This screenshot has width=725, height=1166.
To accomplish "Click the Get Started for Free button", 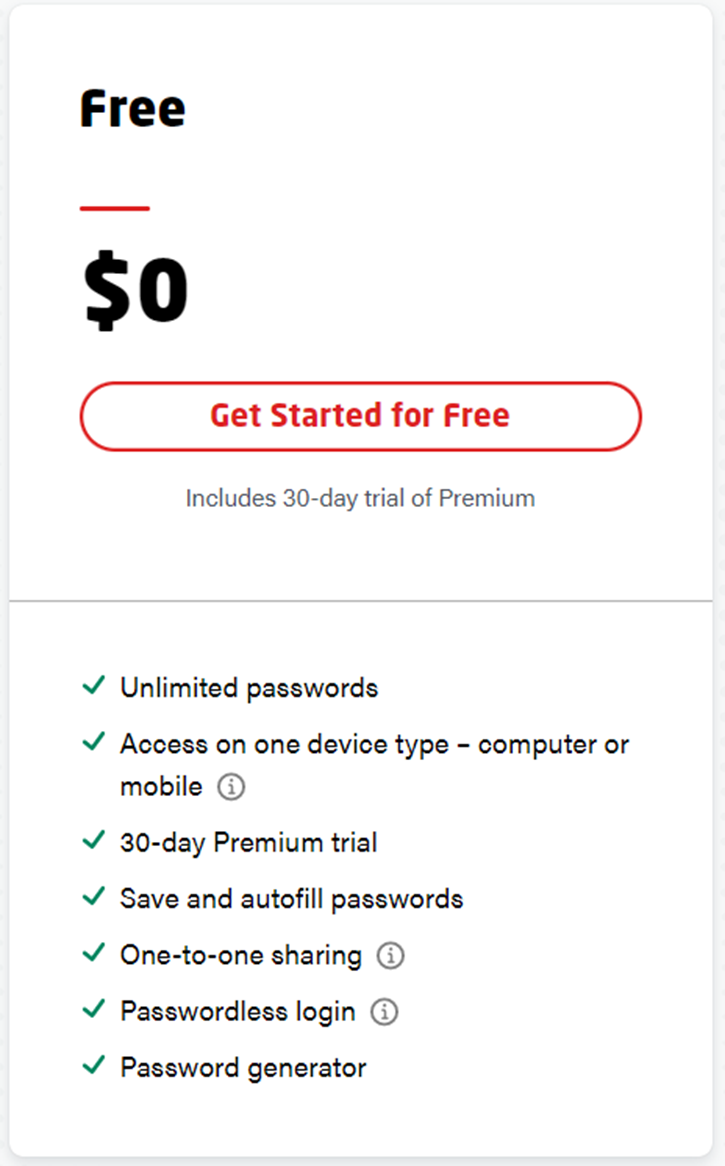I will pyautogui.click(x=361, y=416).
